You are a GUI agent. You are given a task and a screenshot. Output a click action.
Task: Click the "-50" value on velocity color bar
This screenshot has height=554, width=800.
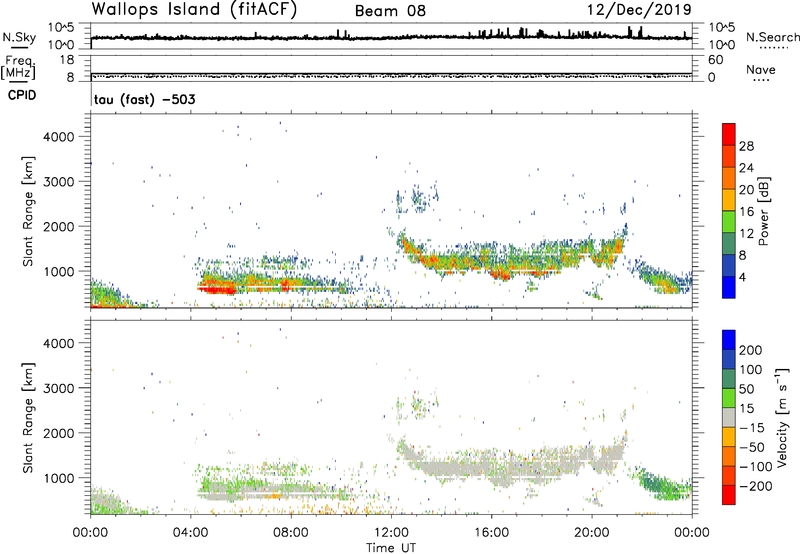752,447
